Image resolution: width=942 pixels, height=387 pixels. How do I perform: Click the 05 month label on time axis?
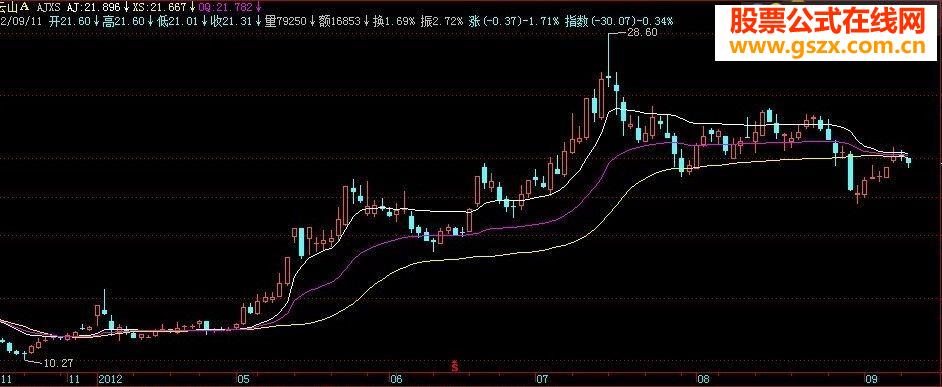tap(243, 380)
